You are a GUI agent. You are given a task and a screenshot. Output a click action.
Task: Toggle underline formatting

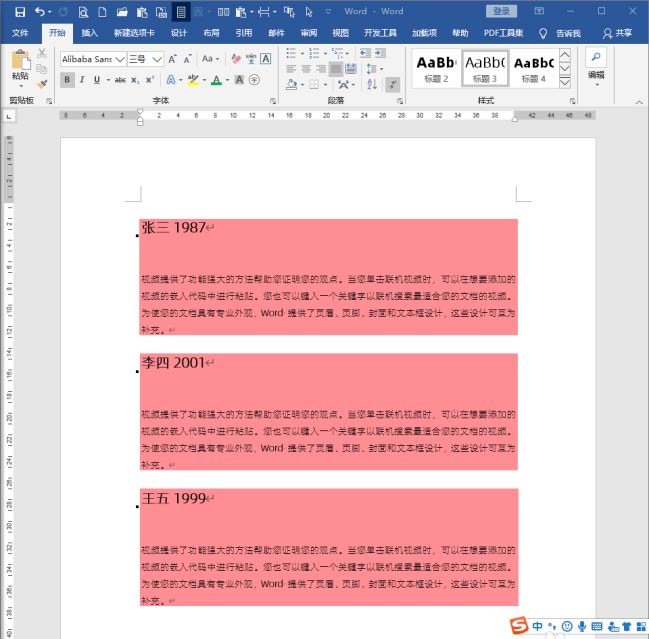point(97,79)
